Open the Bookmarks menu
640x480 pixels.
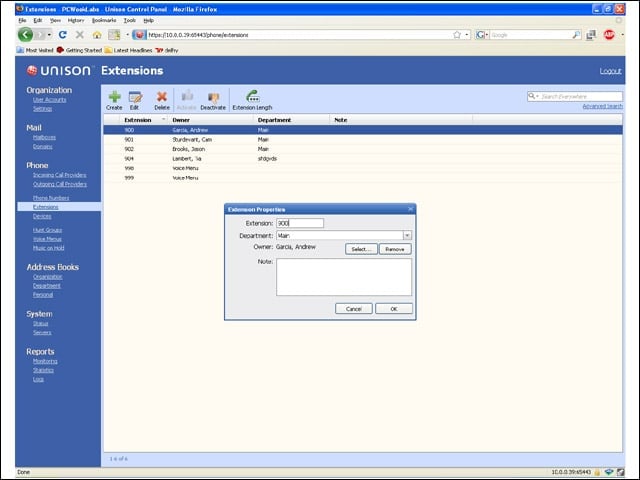(104, 20)
